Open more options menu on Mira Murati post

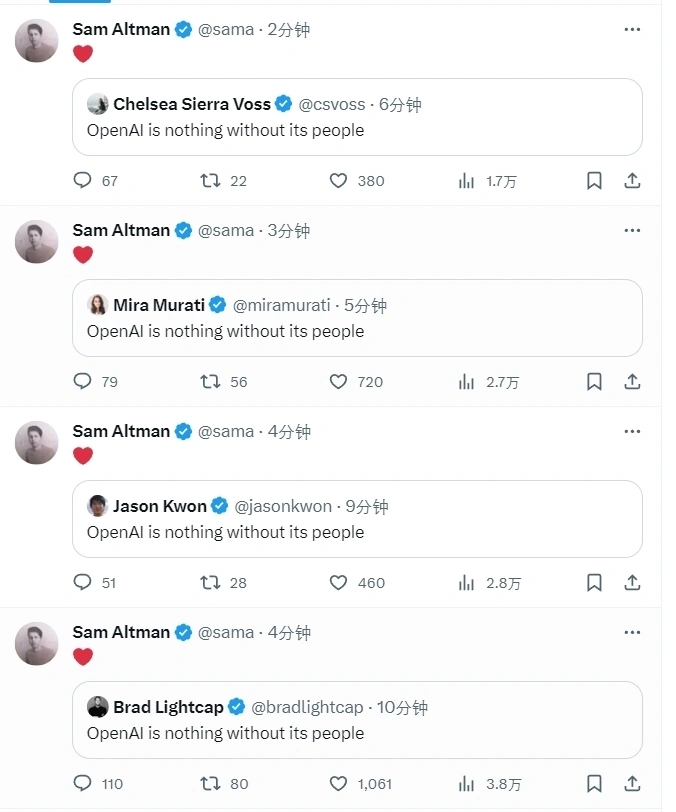[632, 231]
